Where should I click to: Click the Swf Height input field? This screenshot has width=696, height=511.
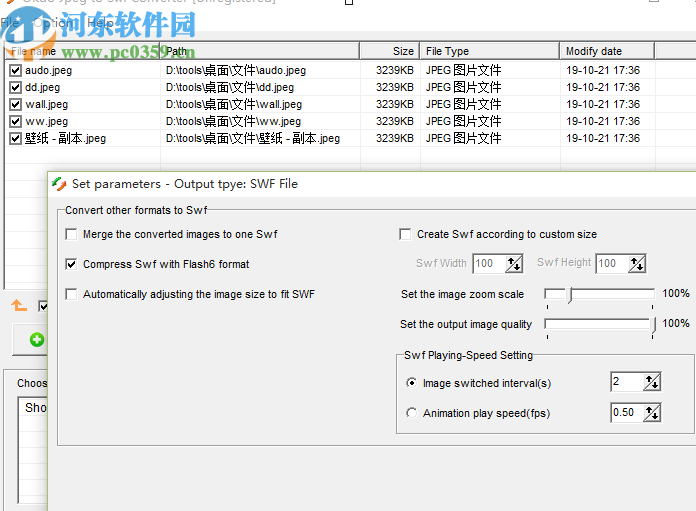pos(613,264)
